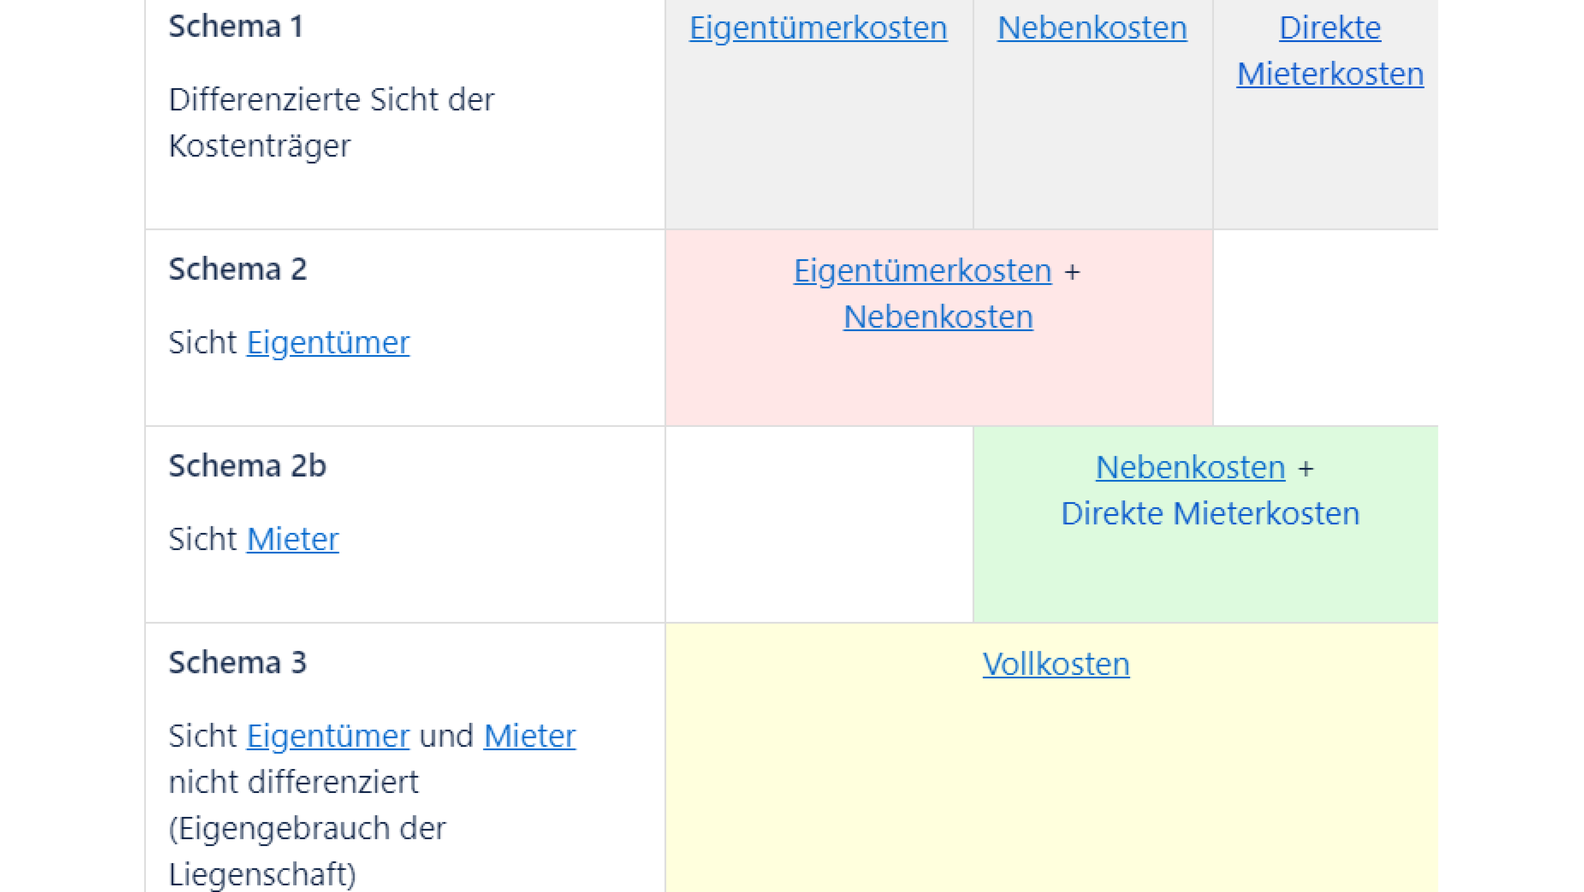Click empty white cell right of pink cell
Screen dimensions: 1584x892
(x=1325, y=328)
